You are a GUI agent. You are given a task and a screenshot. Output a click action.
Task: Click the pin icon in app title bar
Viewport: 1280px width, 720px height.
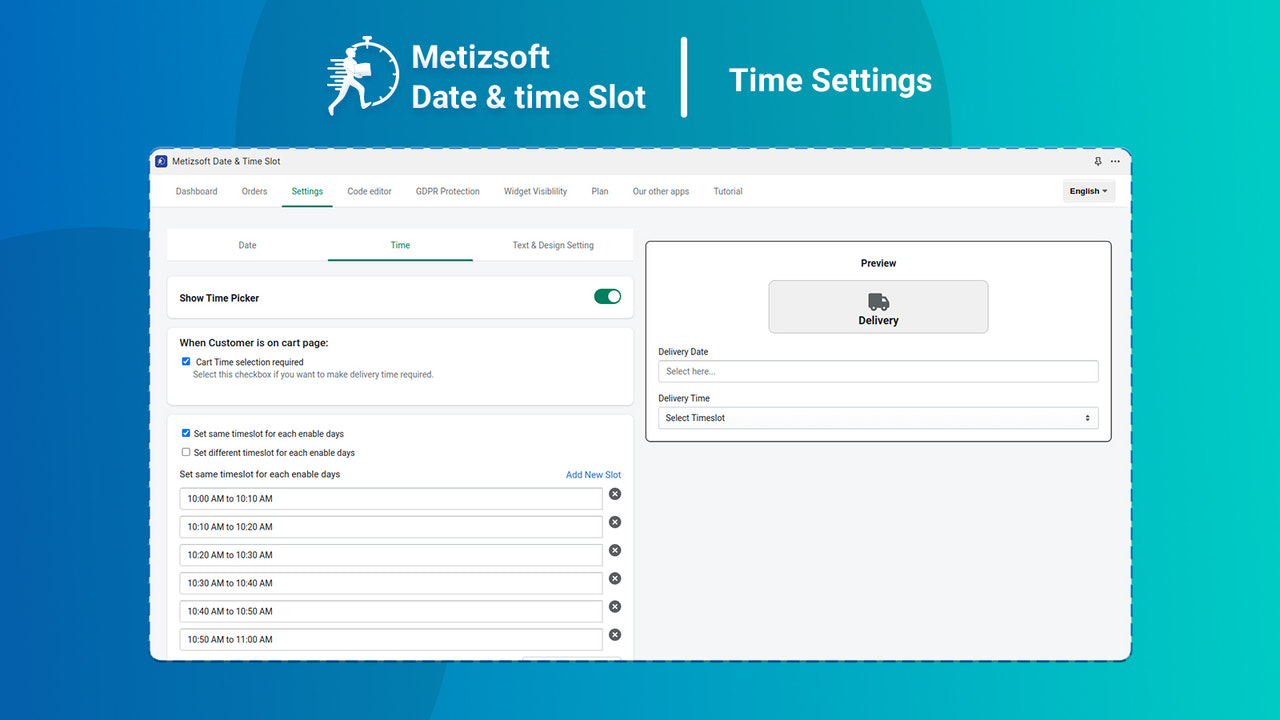click(x=1098, y=161)
